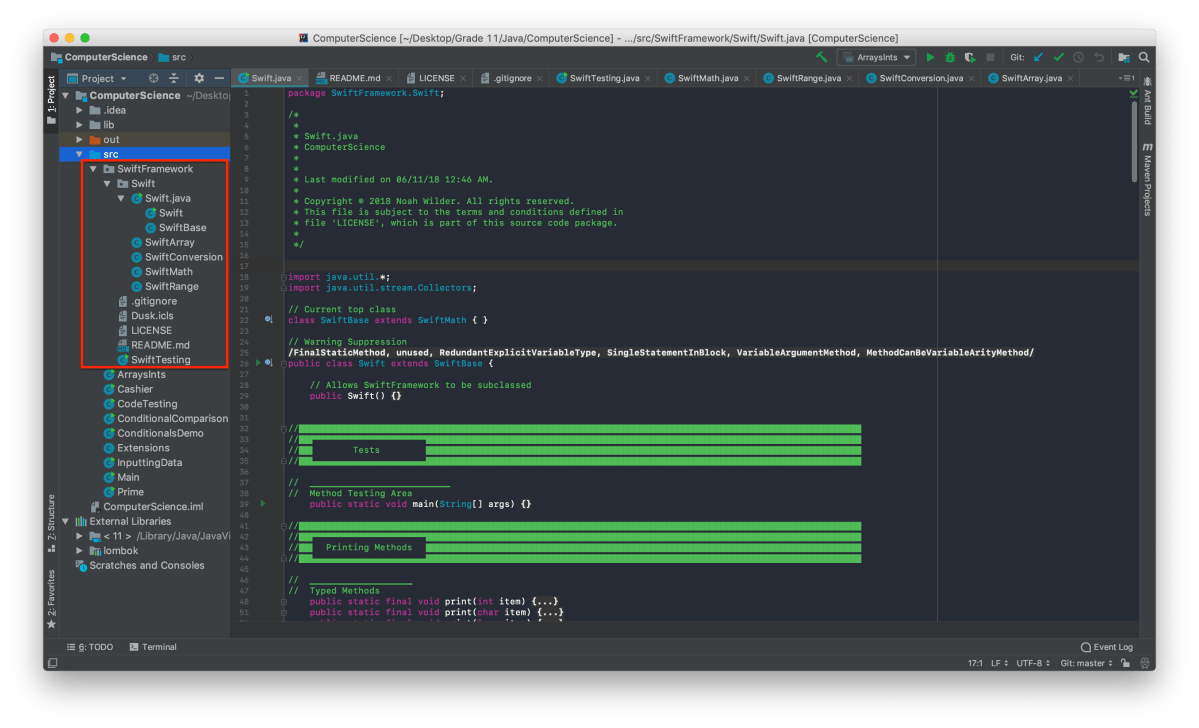Click the inspections face icon in status bar
1199x728 pixels.
(x=1144, y=663)
